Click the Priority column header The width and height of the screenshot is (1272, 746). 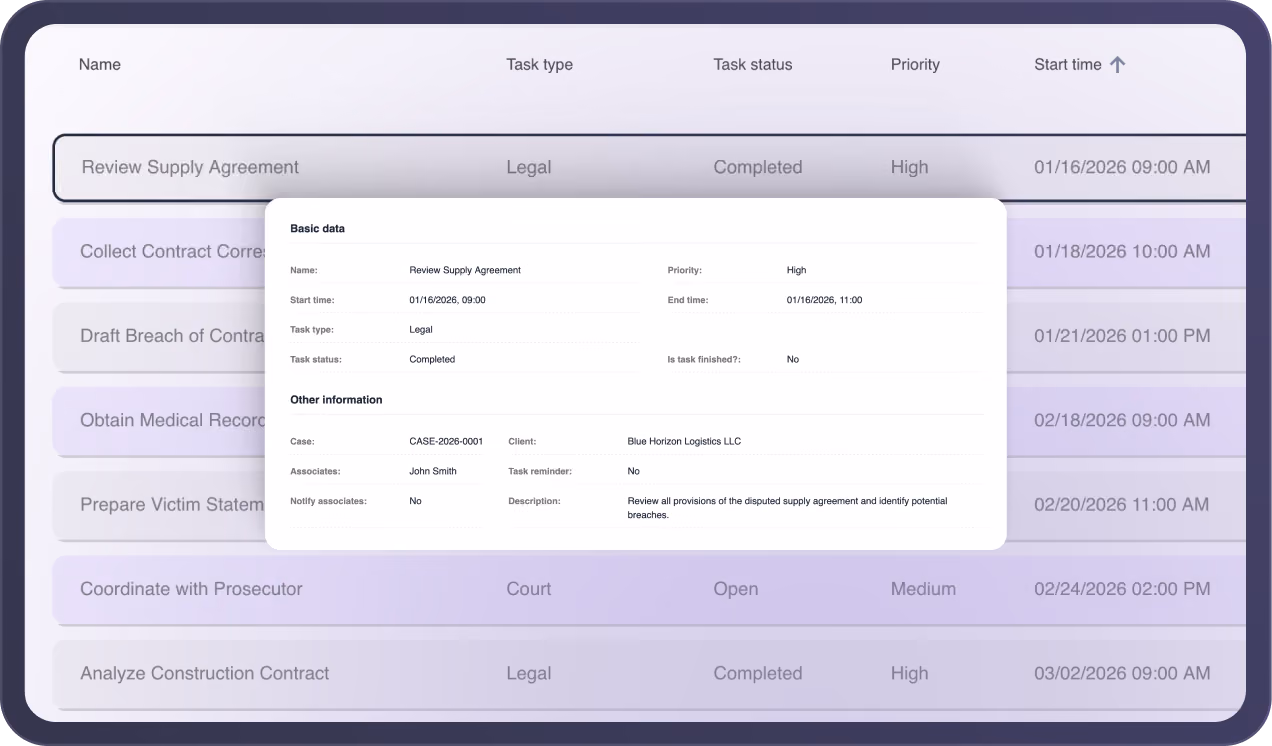(915, 65)
